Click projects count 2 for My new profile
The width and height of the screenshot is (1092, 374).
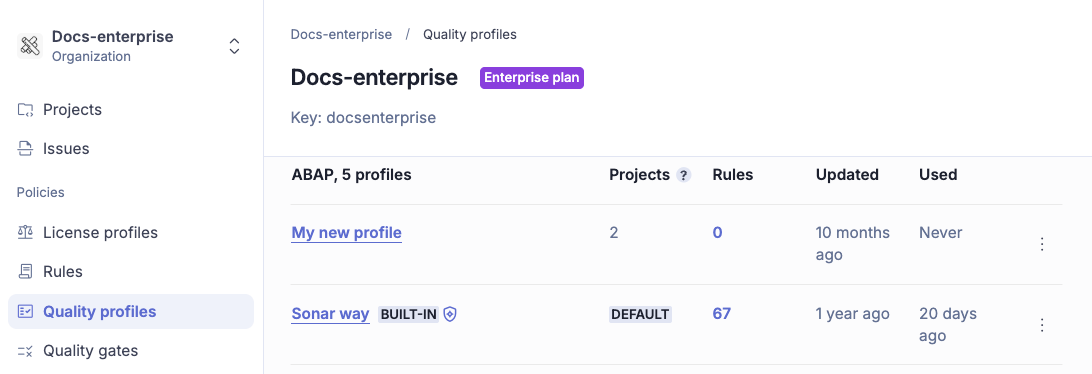coord(614,233)
